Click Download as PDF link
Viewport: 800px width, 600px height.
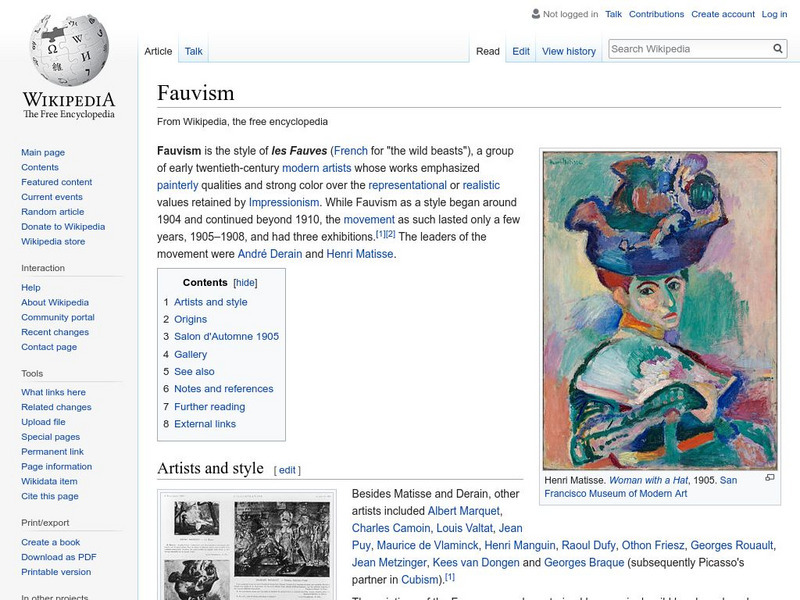coord(59,557)
